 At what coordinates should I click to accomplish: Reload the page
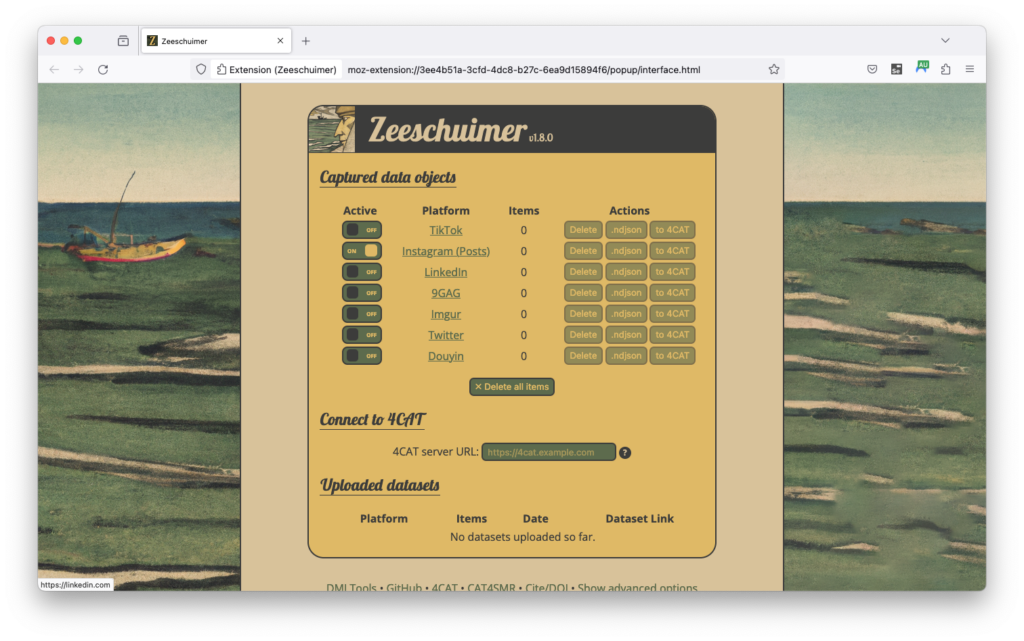coord(103,69)
